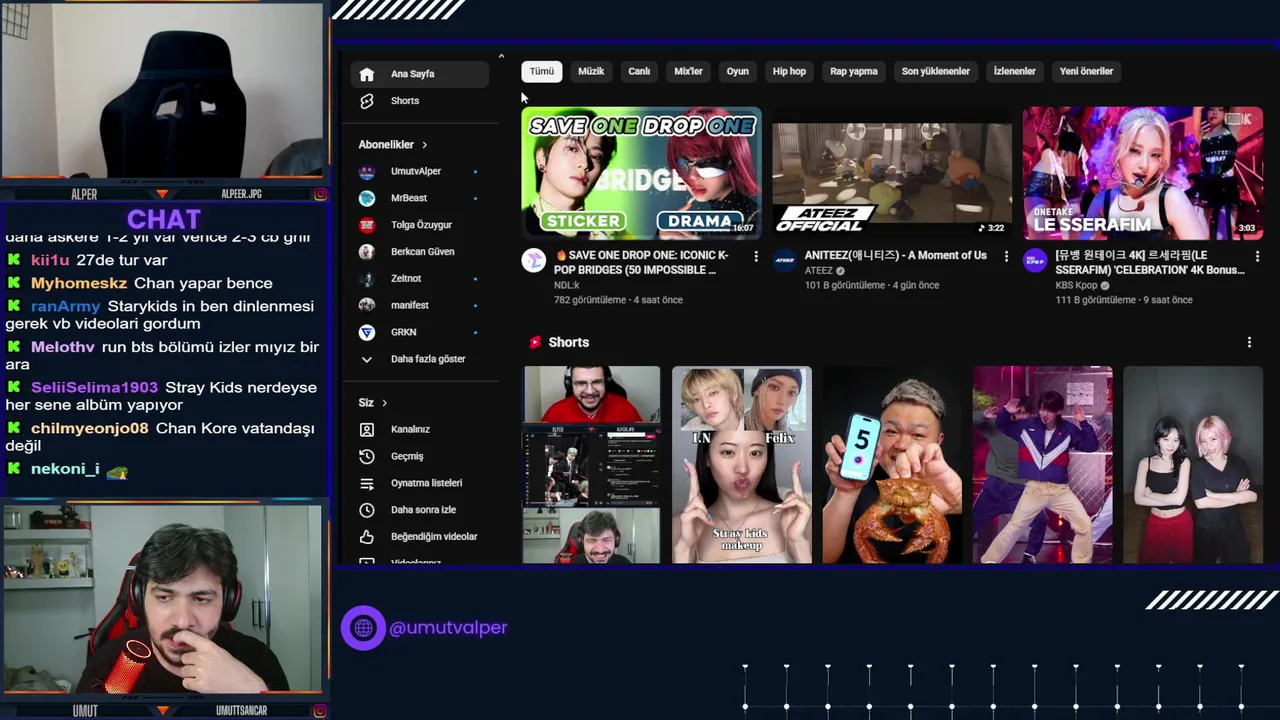Click the Daha sonra izle clock icon
This screenshot has height=720, width=1280.
tap(367, 510)
